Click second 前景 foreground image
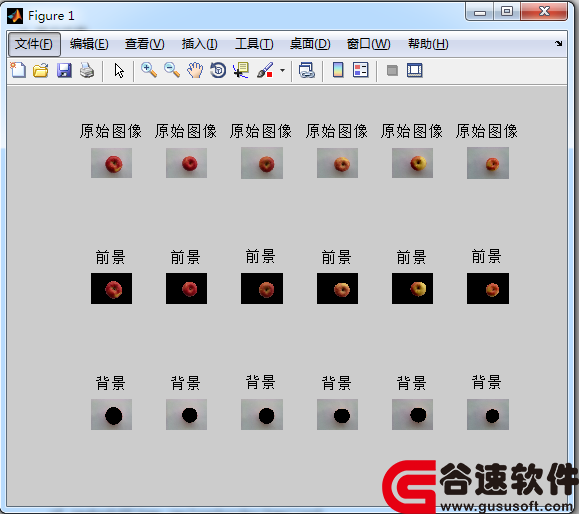This screenshot has width=579, height=514. point(186,288)
